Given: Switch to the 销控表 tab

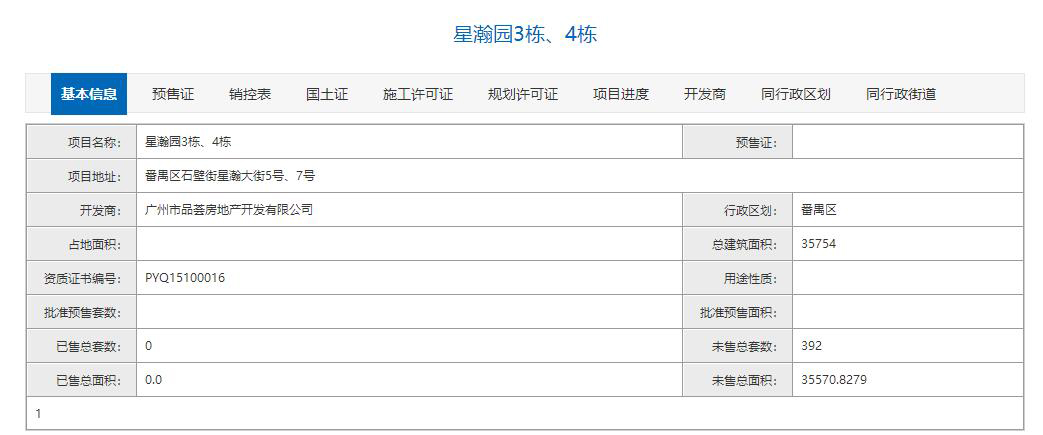Looking at the screenshot, I should (x=250, y=94).
